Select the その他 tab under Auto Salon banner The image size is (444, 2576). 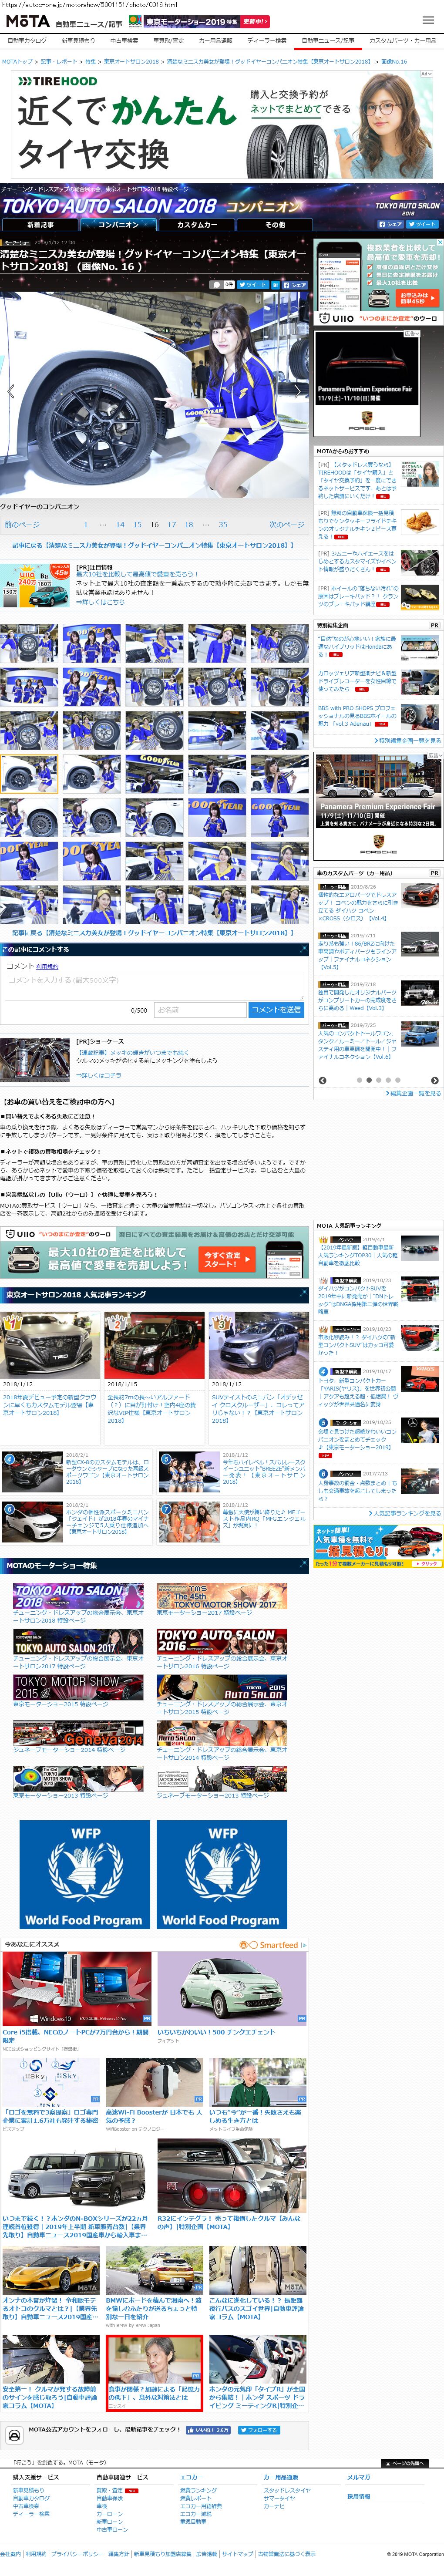point(275,225)
